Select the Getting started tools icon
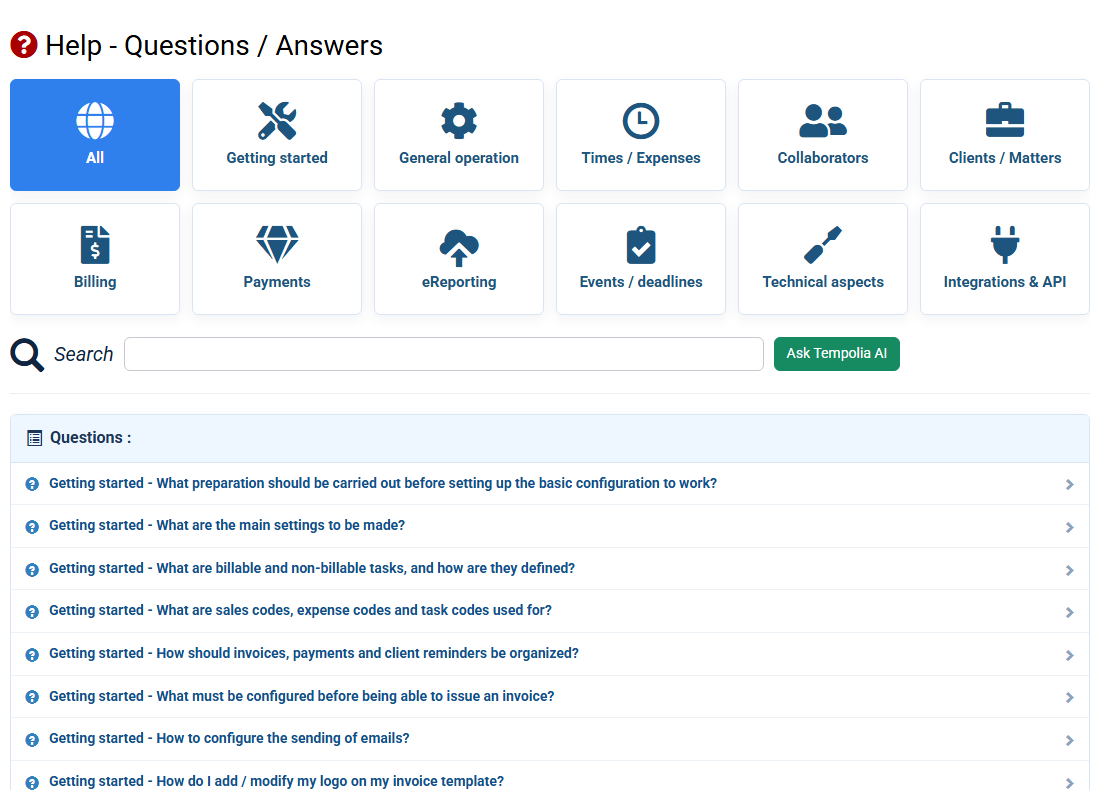The image size is (1100, 810). coord(276,121)
